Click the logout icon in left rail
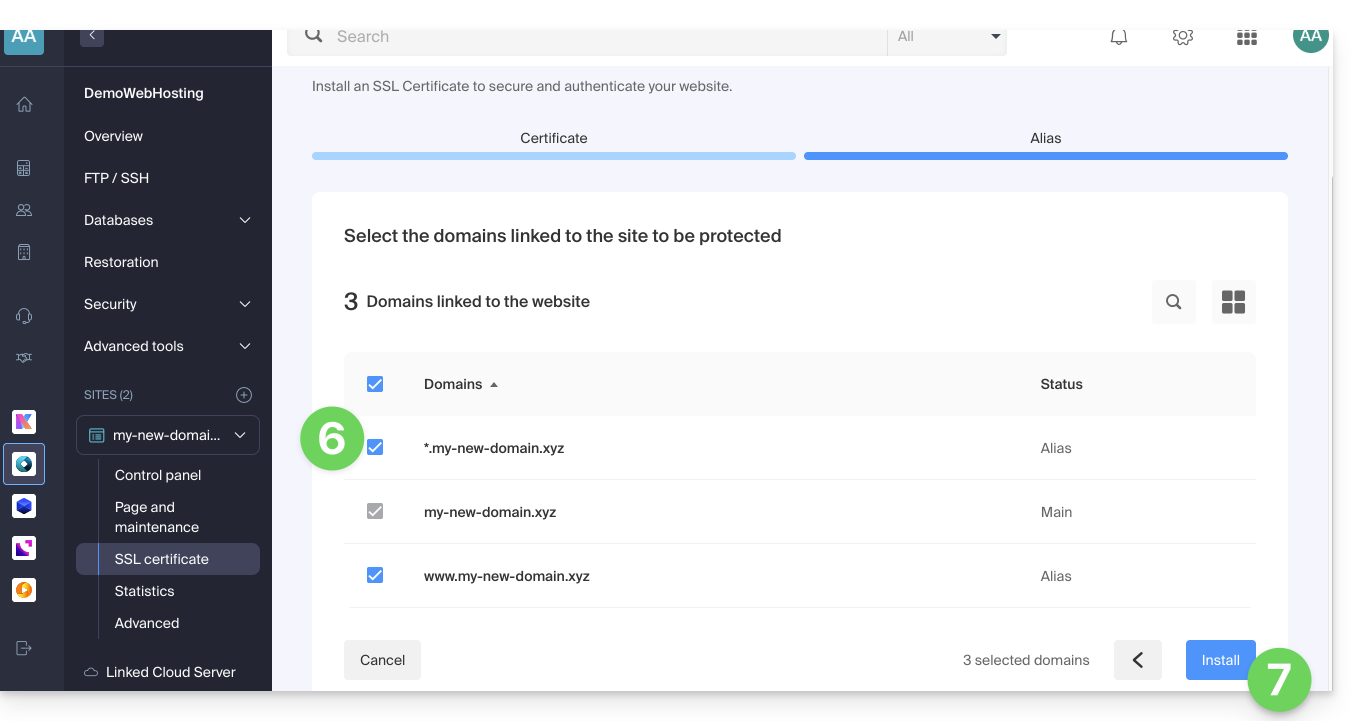1363x721 pixels. click(x=24, y=648)
